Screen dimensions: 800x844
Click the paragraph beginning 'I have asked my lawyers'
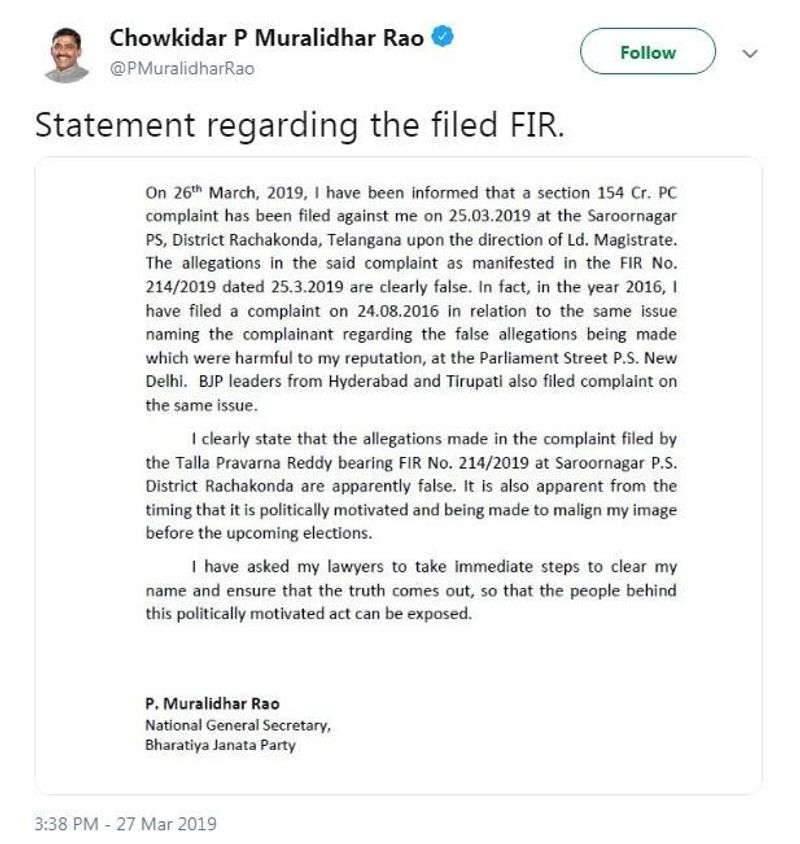click(411, 590)
